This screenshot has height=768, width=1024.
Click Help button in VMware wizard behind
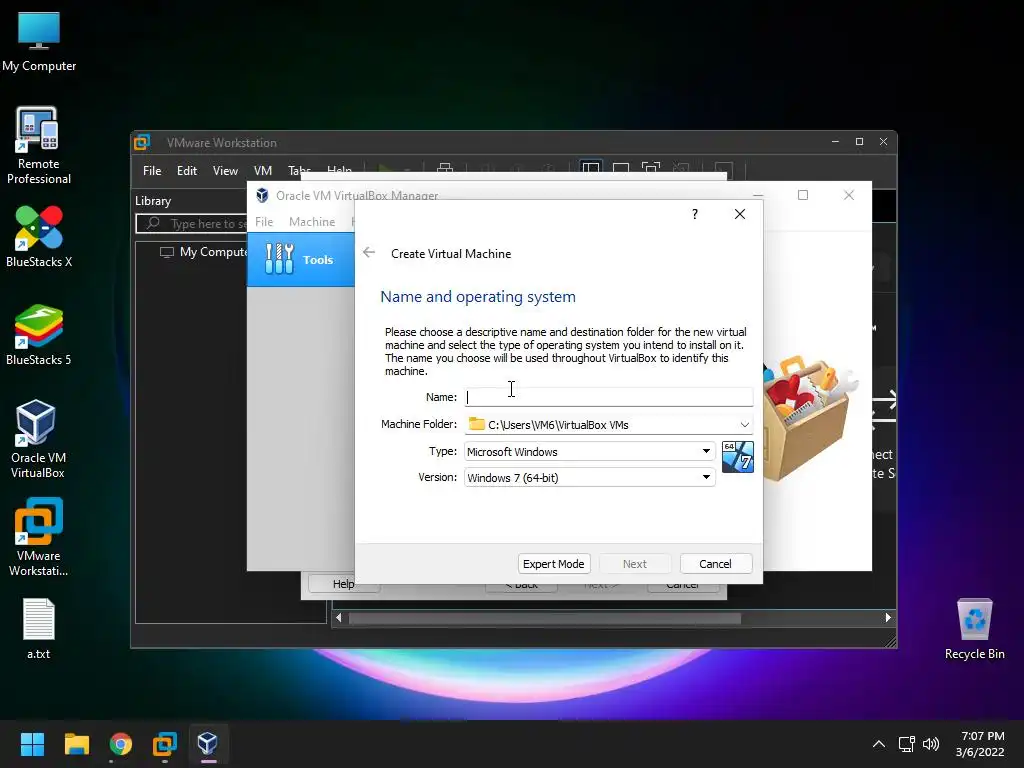point(343,584)
